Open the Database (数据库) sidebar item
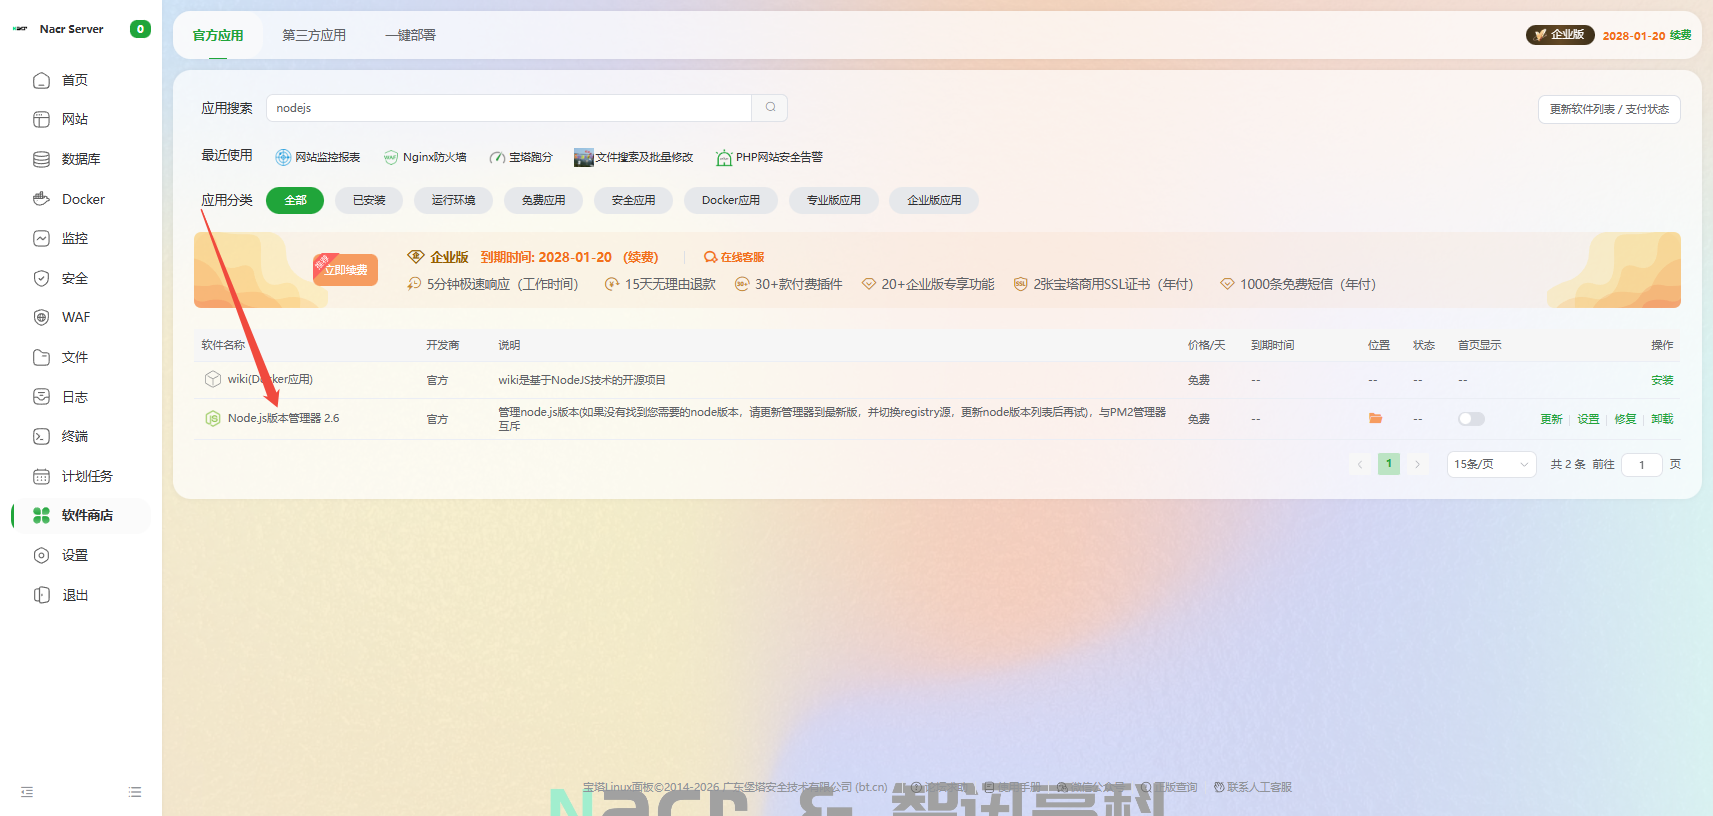1713x816 pixels. (x=80, y=159)
